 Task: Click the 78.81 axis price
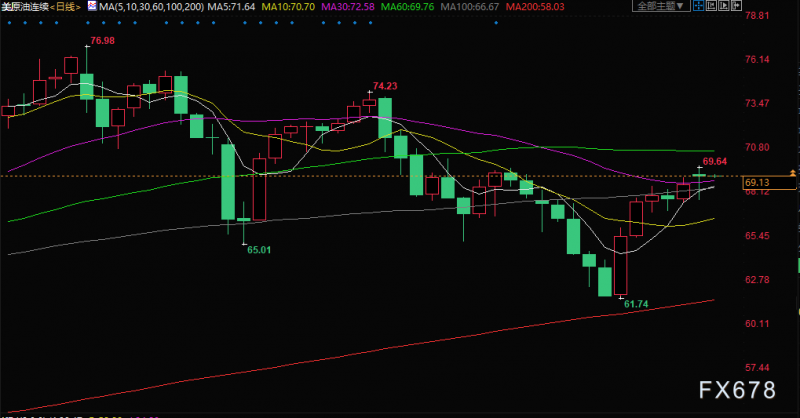[757, 16]
